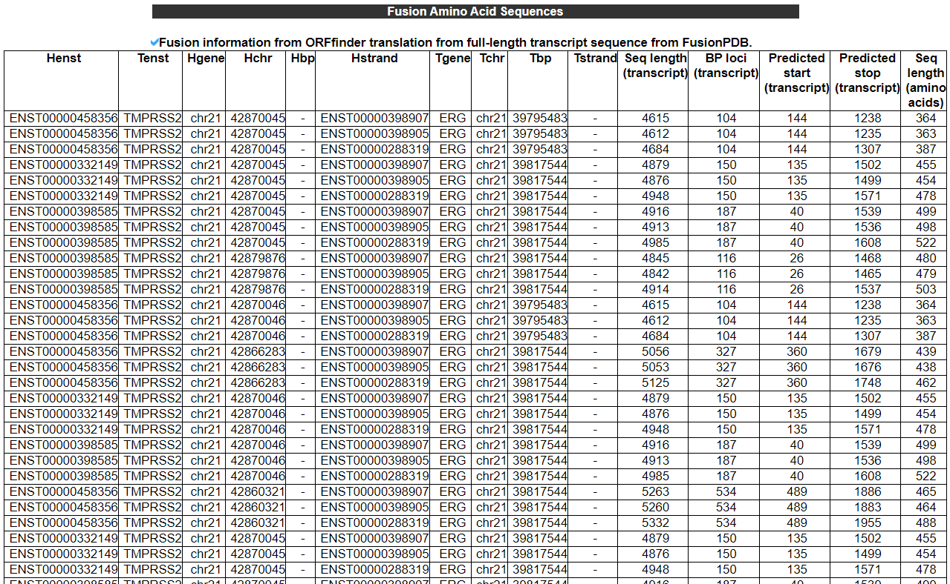The width and height of the screenshot is (950, 584).
Task: Select the Predicted start (transcript) header
Action: click(796, 73)
